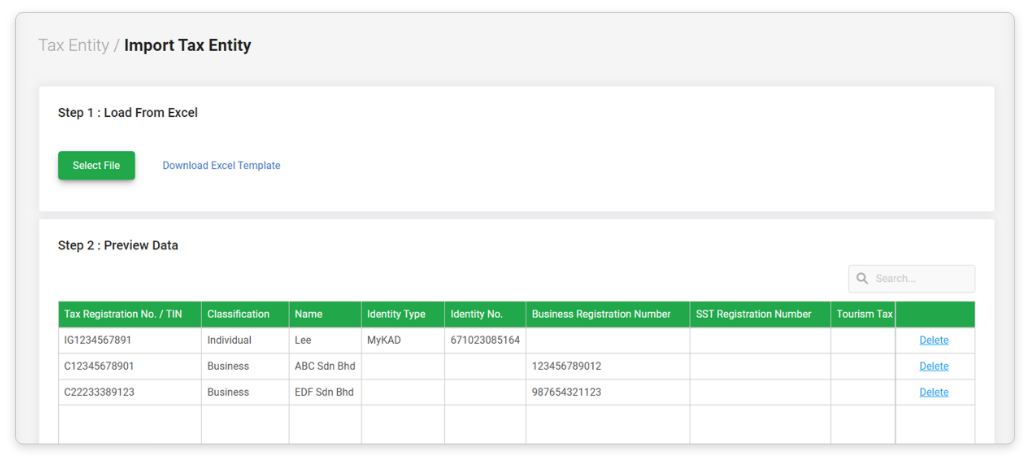Select the C12345678901 TIN cell

coord(99,366)
